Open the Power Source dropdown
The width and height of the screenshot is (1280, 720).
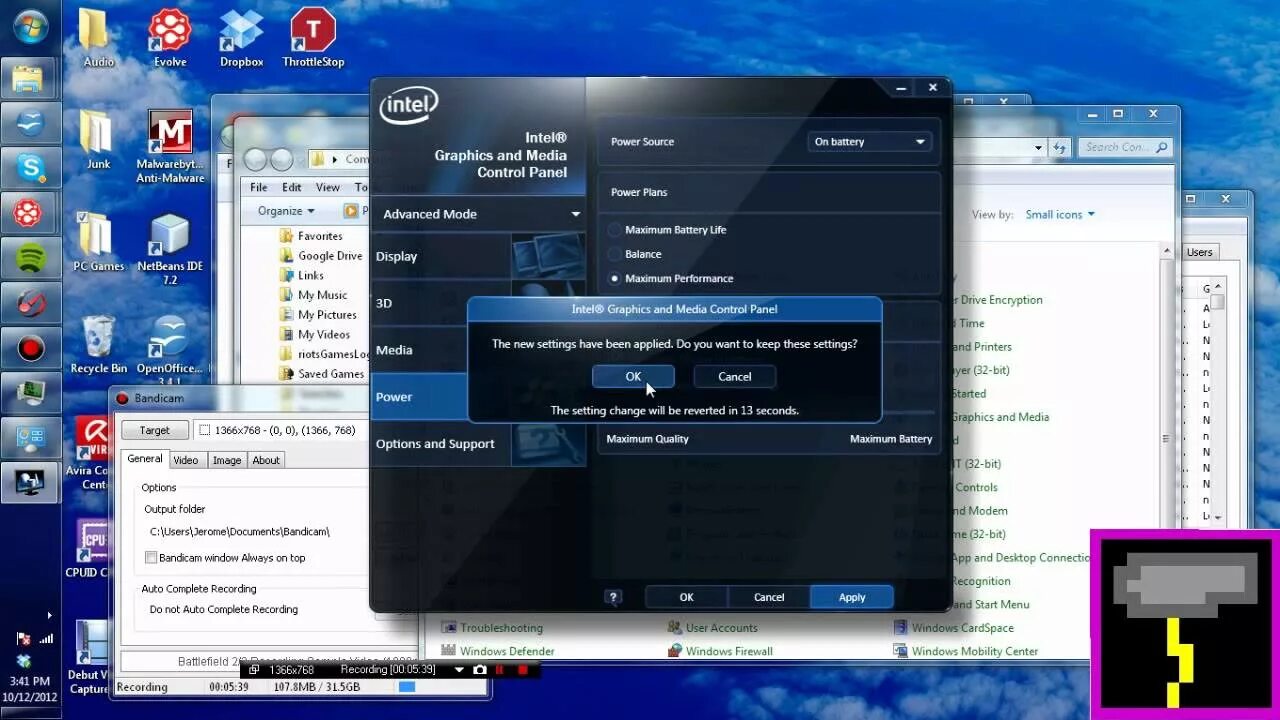[869, 142]
